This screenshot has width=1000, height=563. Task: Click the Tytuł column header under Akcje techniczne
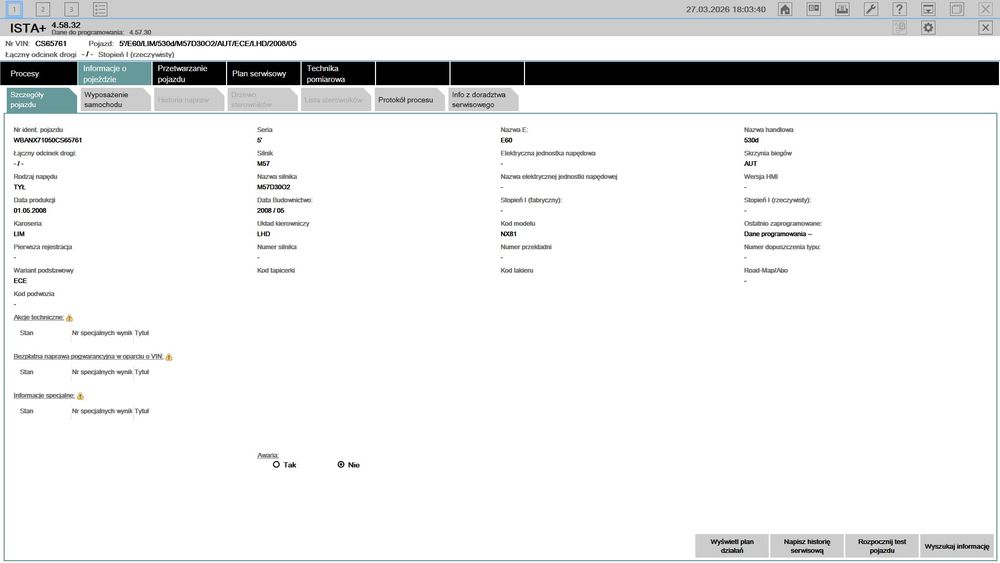point(142,333)
